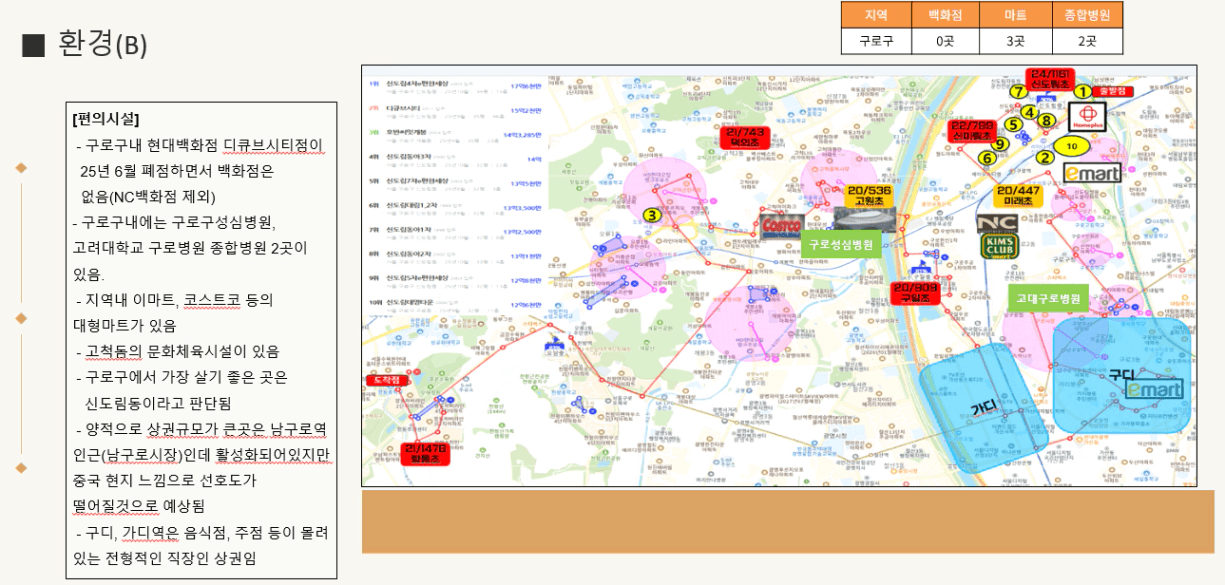Select the 20/536 고원초 orange label
The image size is (1225, 585).
point(867,195)
